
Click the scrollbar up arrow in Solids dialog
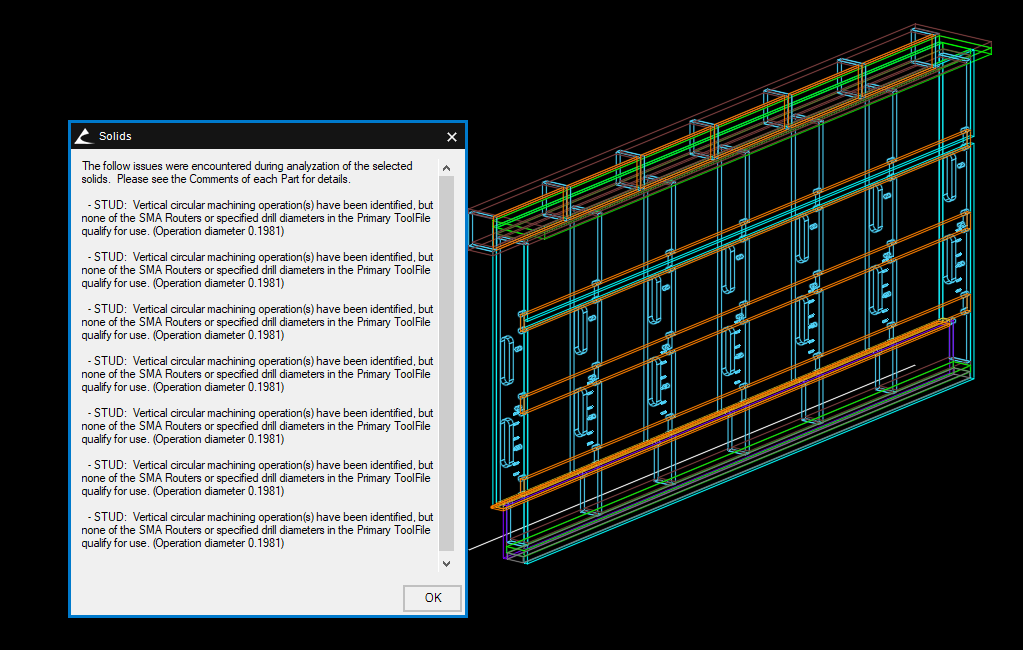coord(446,168)
